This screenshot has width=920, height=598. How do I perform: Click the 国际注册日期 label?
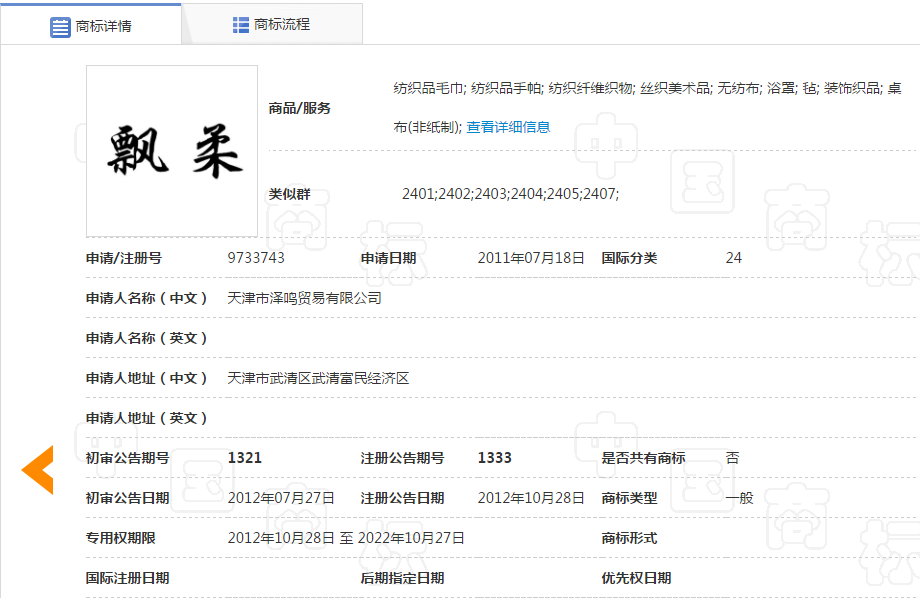[127, 578]
